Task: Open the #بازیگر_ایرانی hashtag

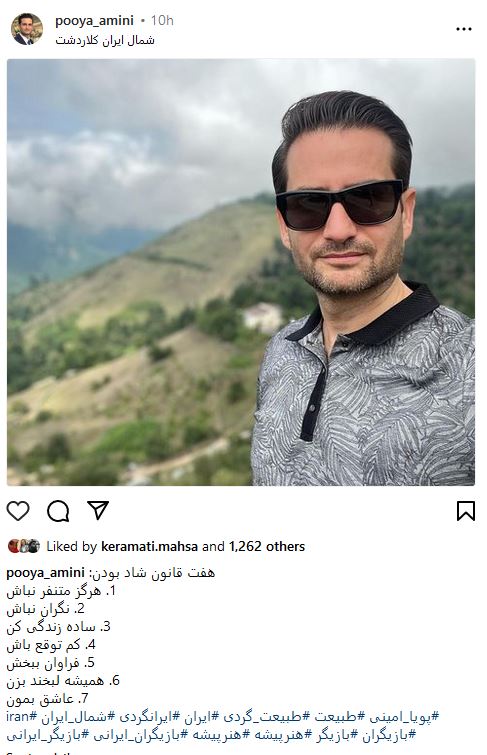Action: [48, 735]
